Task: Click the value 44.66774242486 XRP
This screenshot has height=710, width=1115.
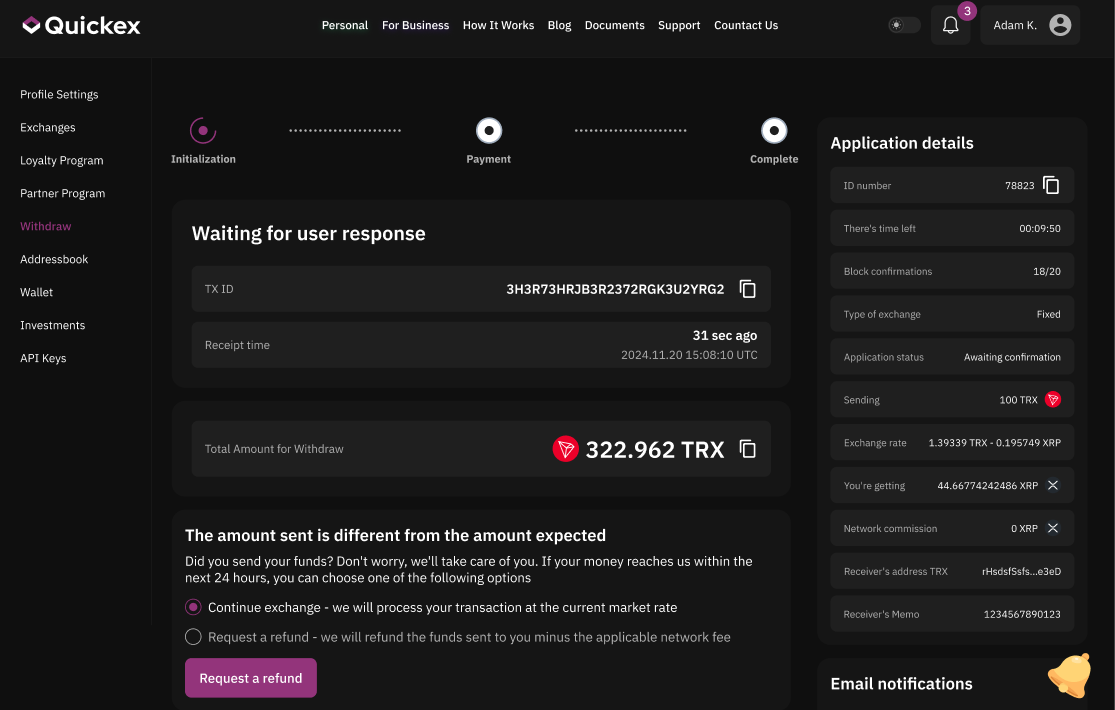Action: click(987, 485)
